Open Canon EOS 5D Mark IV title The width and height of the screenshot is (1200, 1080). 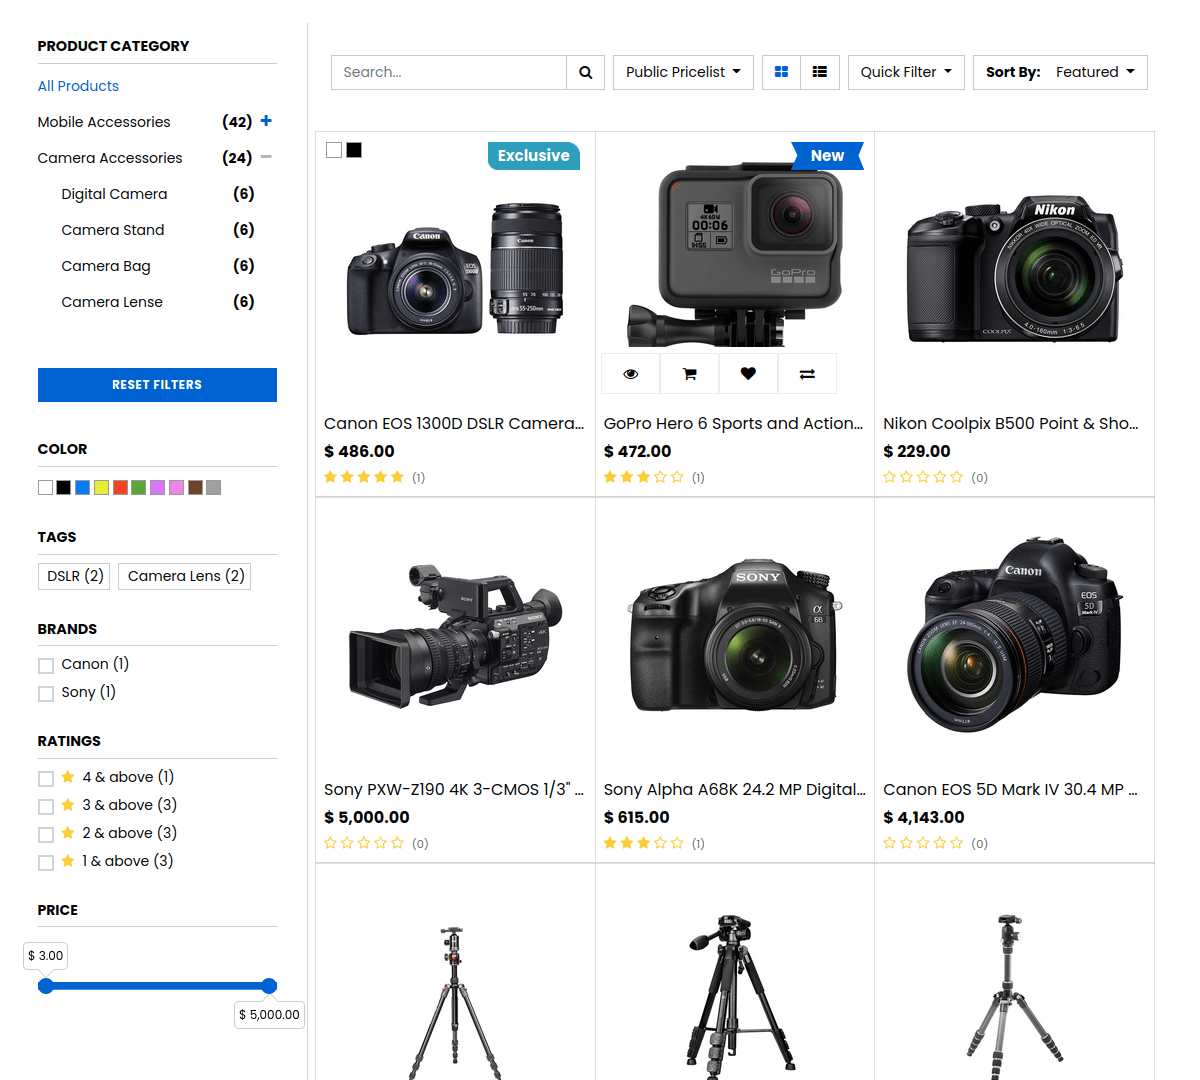1011,790
